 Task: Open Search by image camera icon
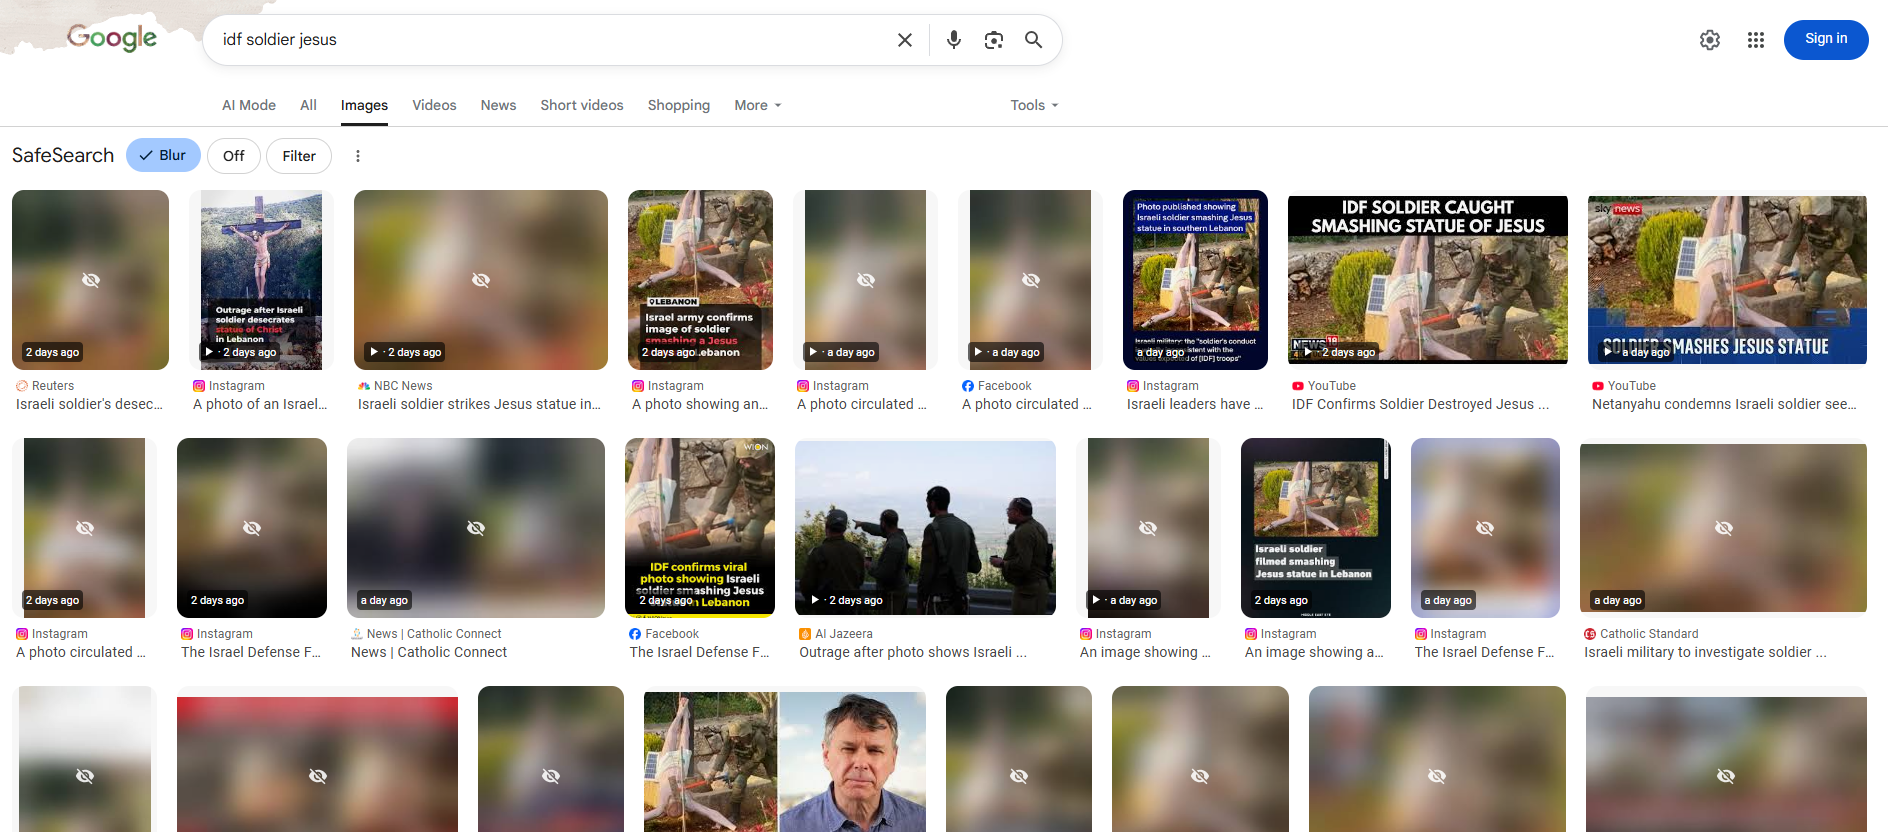(994, 40)
